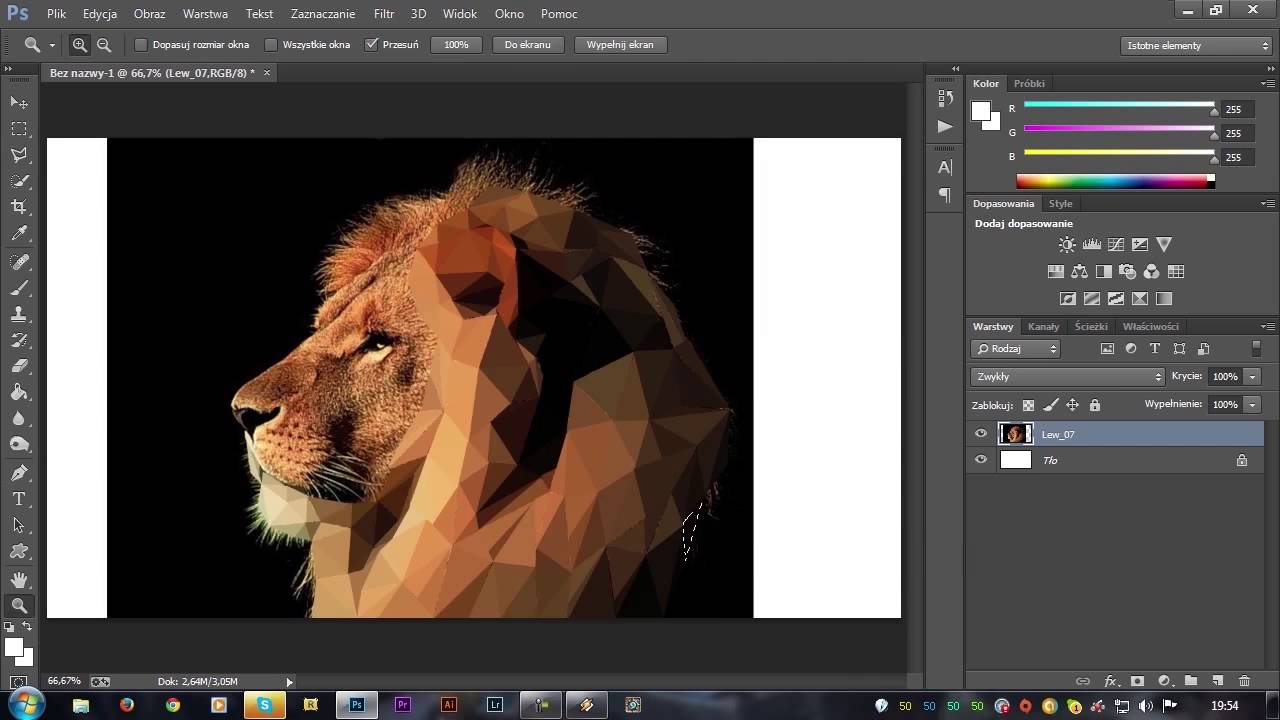The width and height of the screenshot is (1280, 720).
Task: Uncheck the Przesuń checkbox
Action: tap(372, 45)
